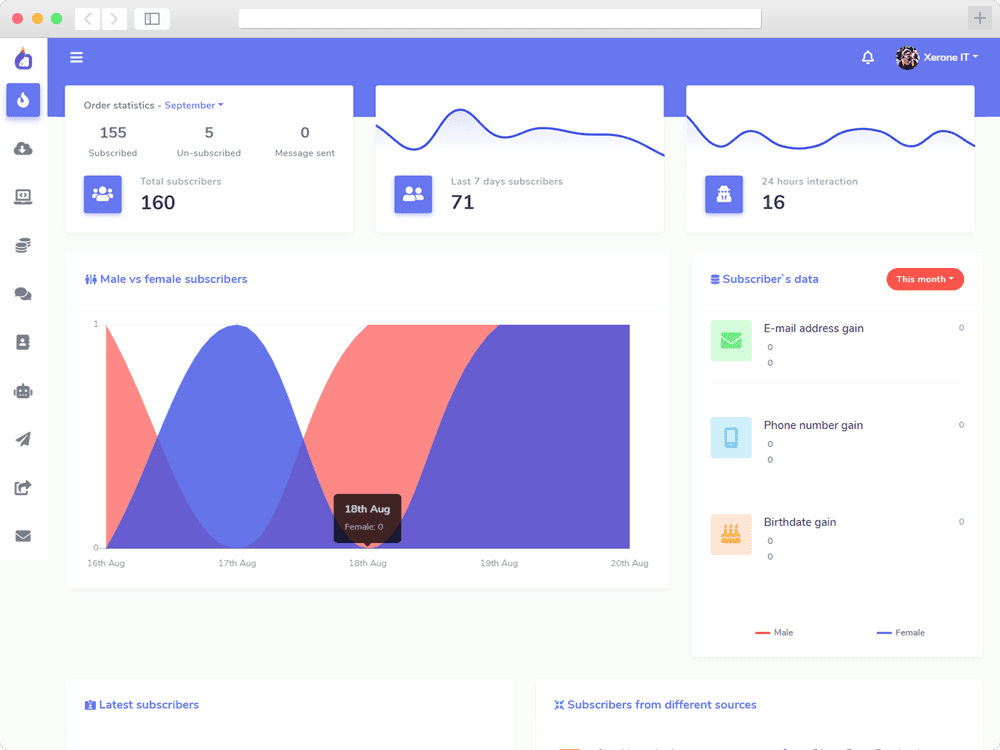
Task: Click the 18th Aug tooltip on the chart
Action: (367, 518)
